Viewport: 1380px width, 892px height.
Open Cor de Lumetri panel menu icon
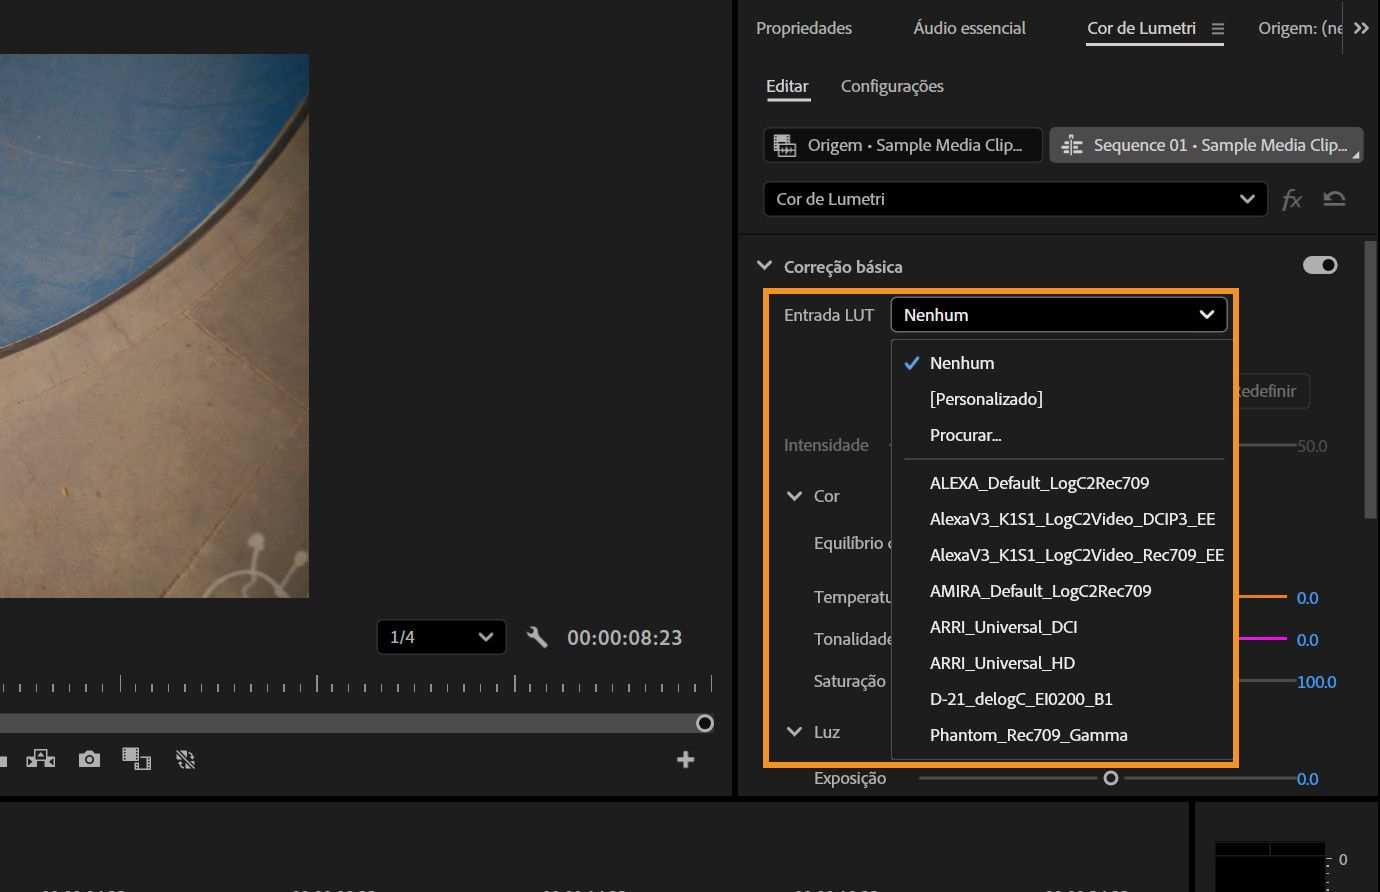click(1217, 29)
